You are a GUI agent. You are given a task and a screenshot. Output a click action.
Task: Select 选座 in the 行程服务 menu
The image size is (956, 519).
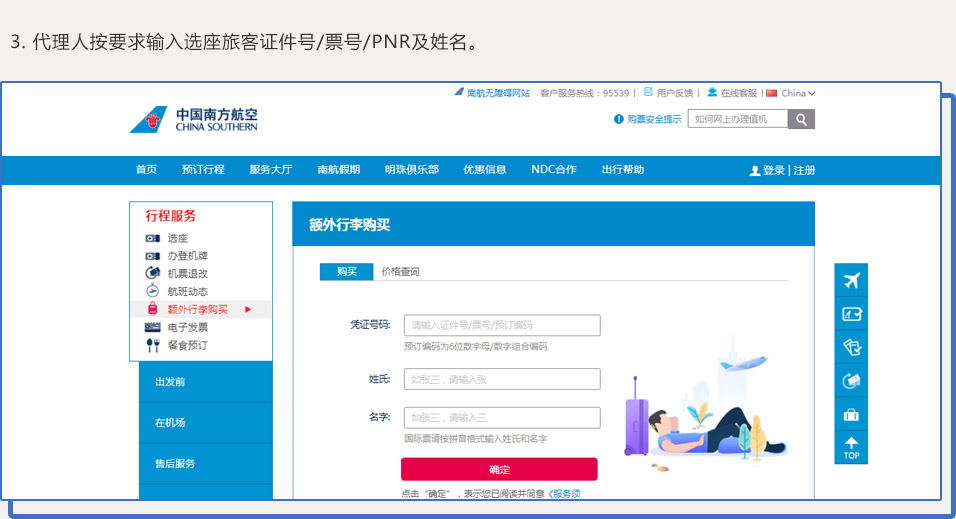click(177, 239)
